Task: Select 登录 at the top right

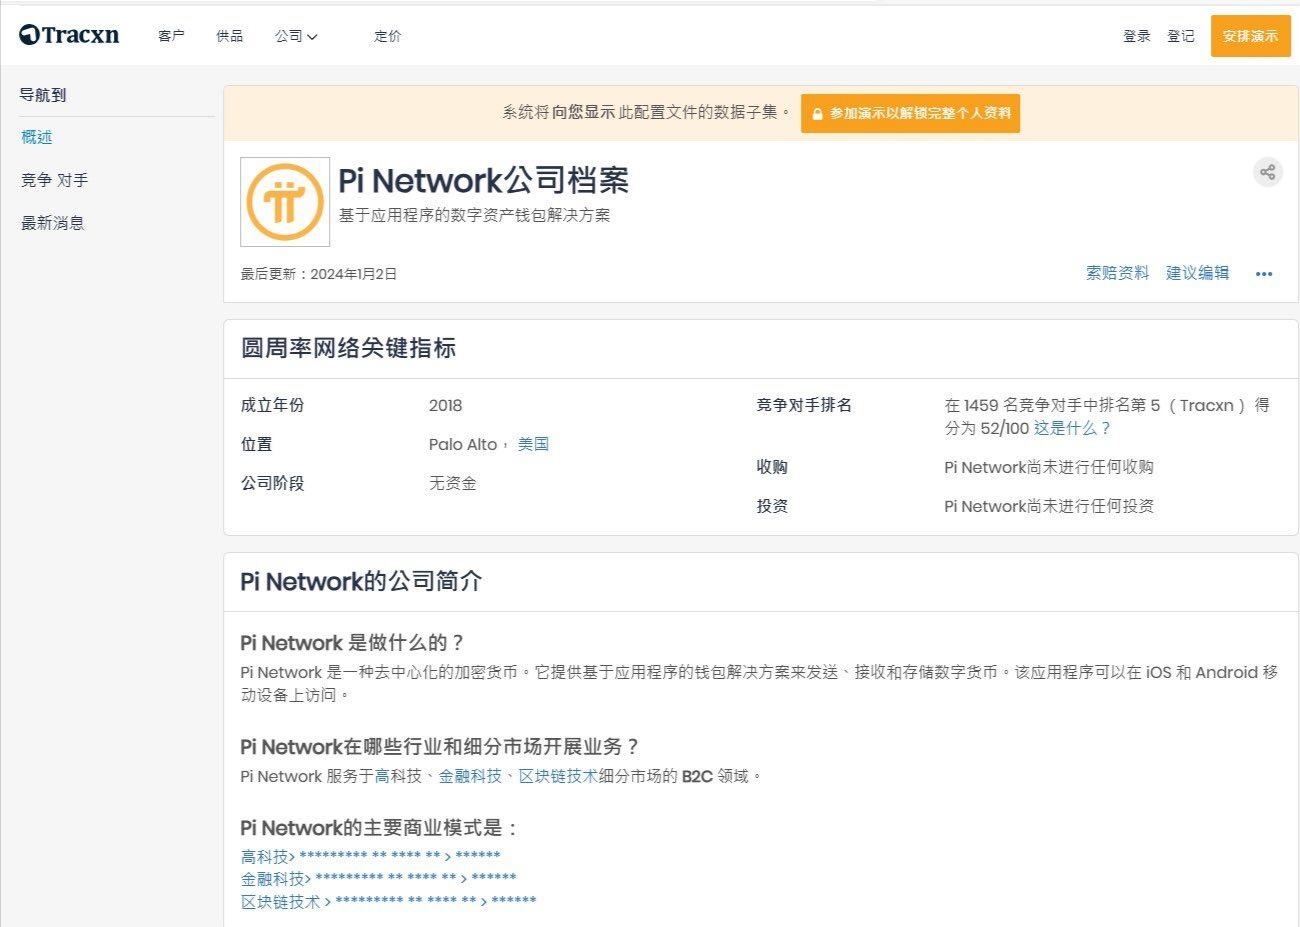Action: pyautogui.click(x=1137, y=35)
